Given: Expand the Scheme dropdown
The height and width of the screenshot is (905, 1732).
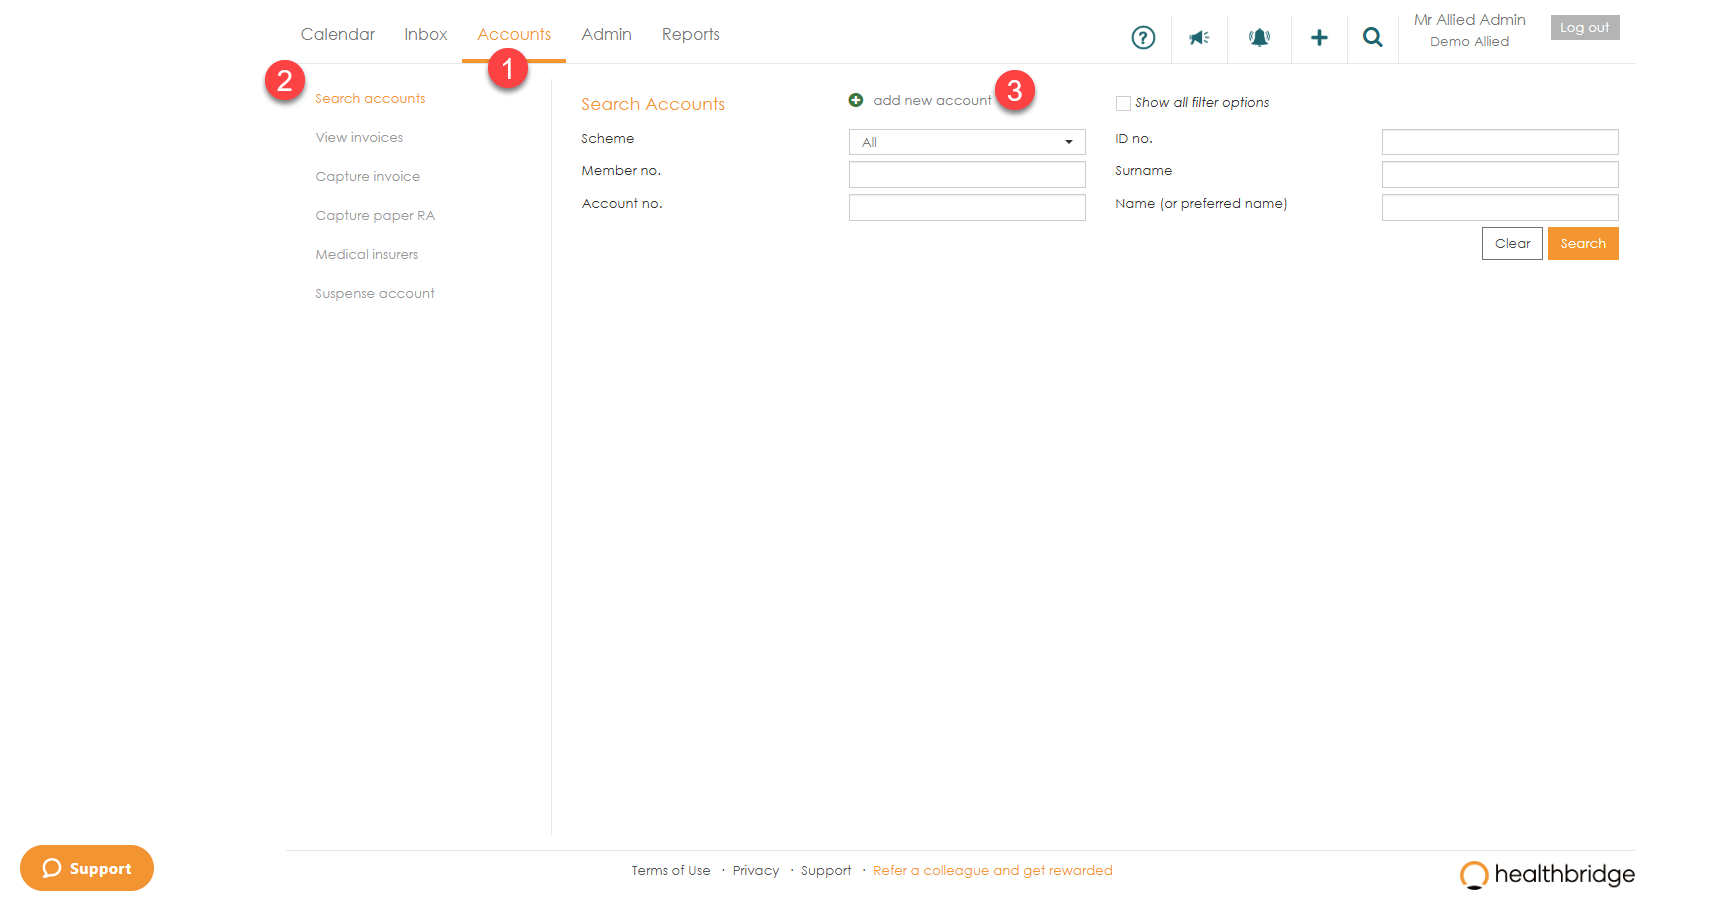Looking at the screenshot, I should click(967, 142).
